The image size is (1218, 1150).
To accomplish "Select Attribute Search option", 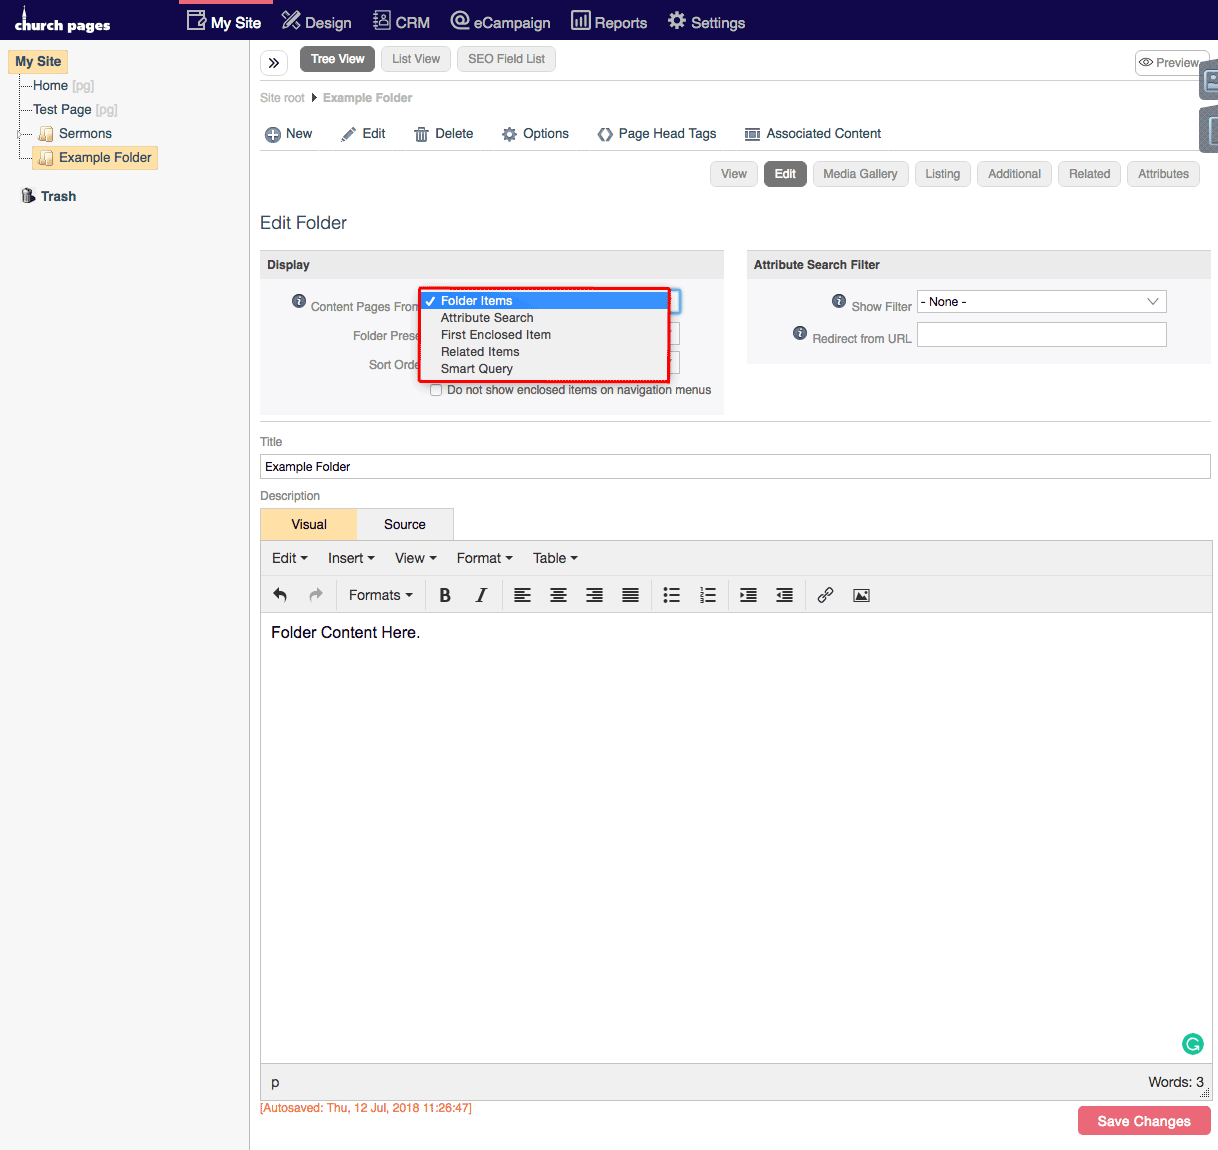I will (544, 318).
